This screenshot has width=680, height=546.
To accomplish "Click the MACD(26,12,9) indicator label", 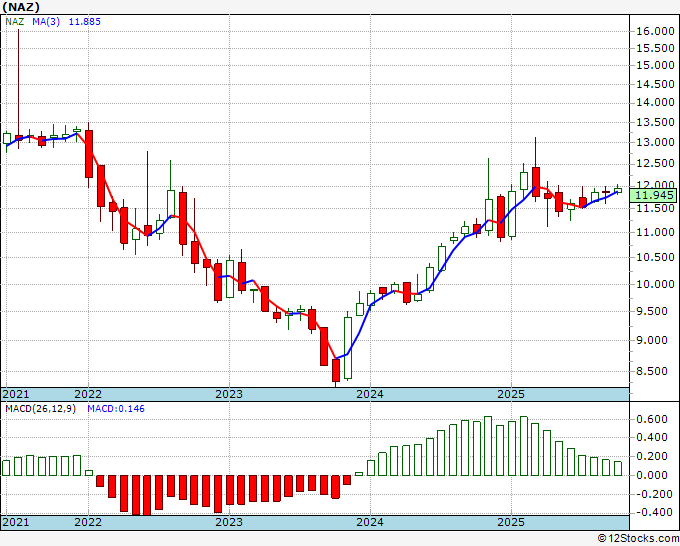I will click(40, 409).
